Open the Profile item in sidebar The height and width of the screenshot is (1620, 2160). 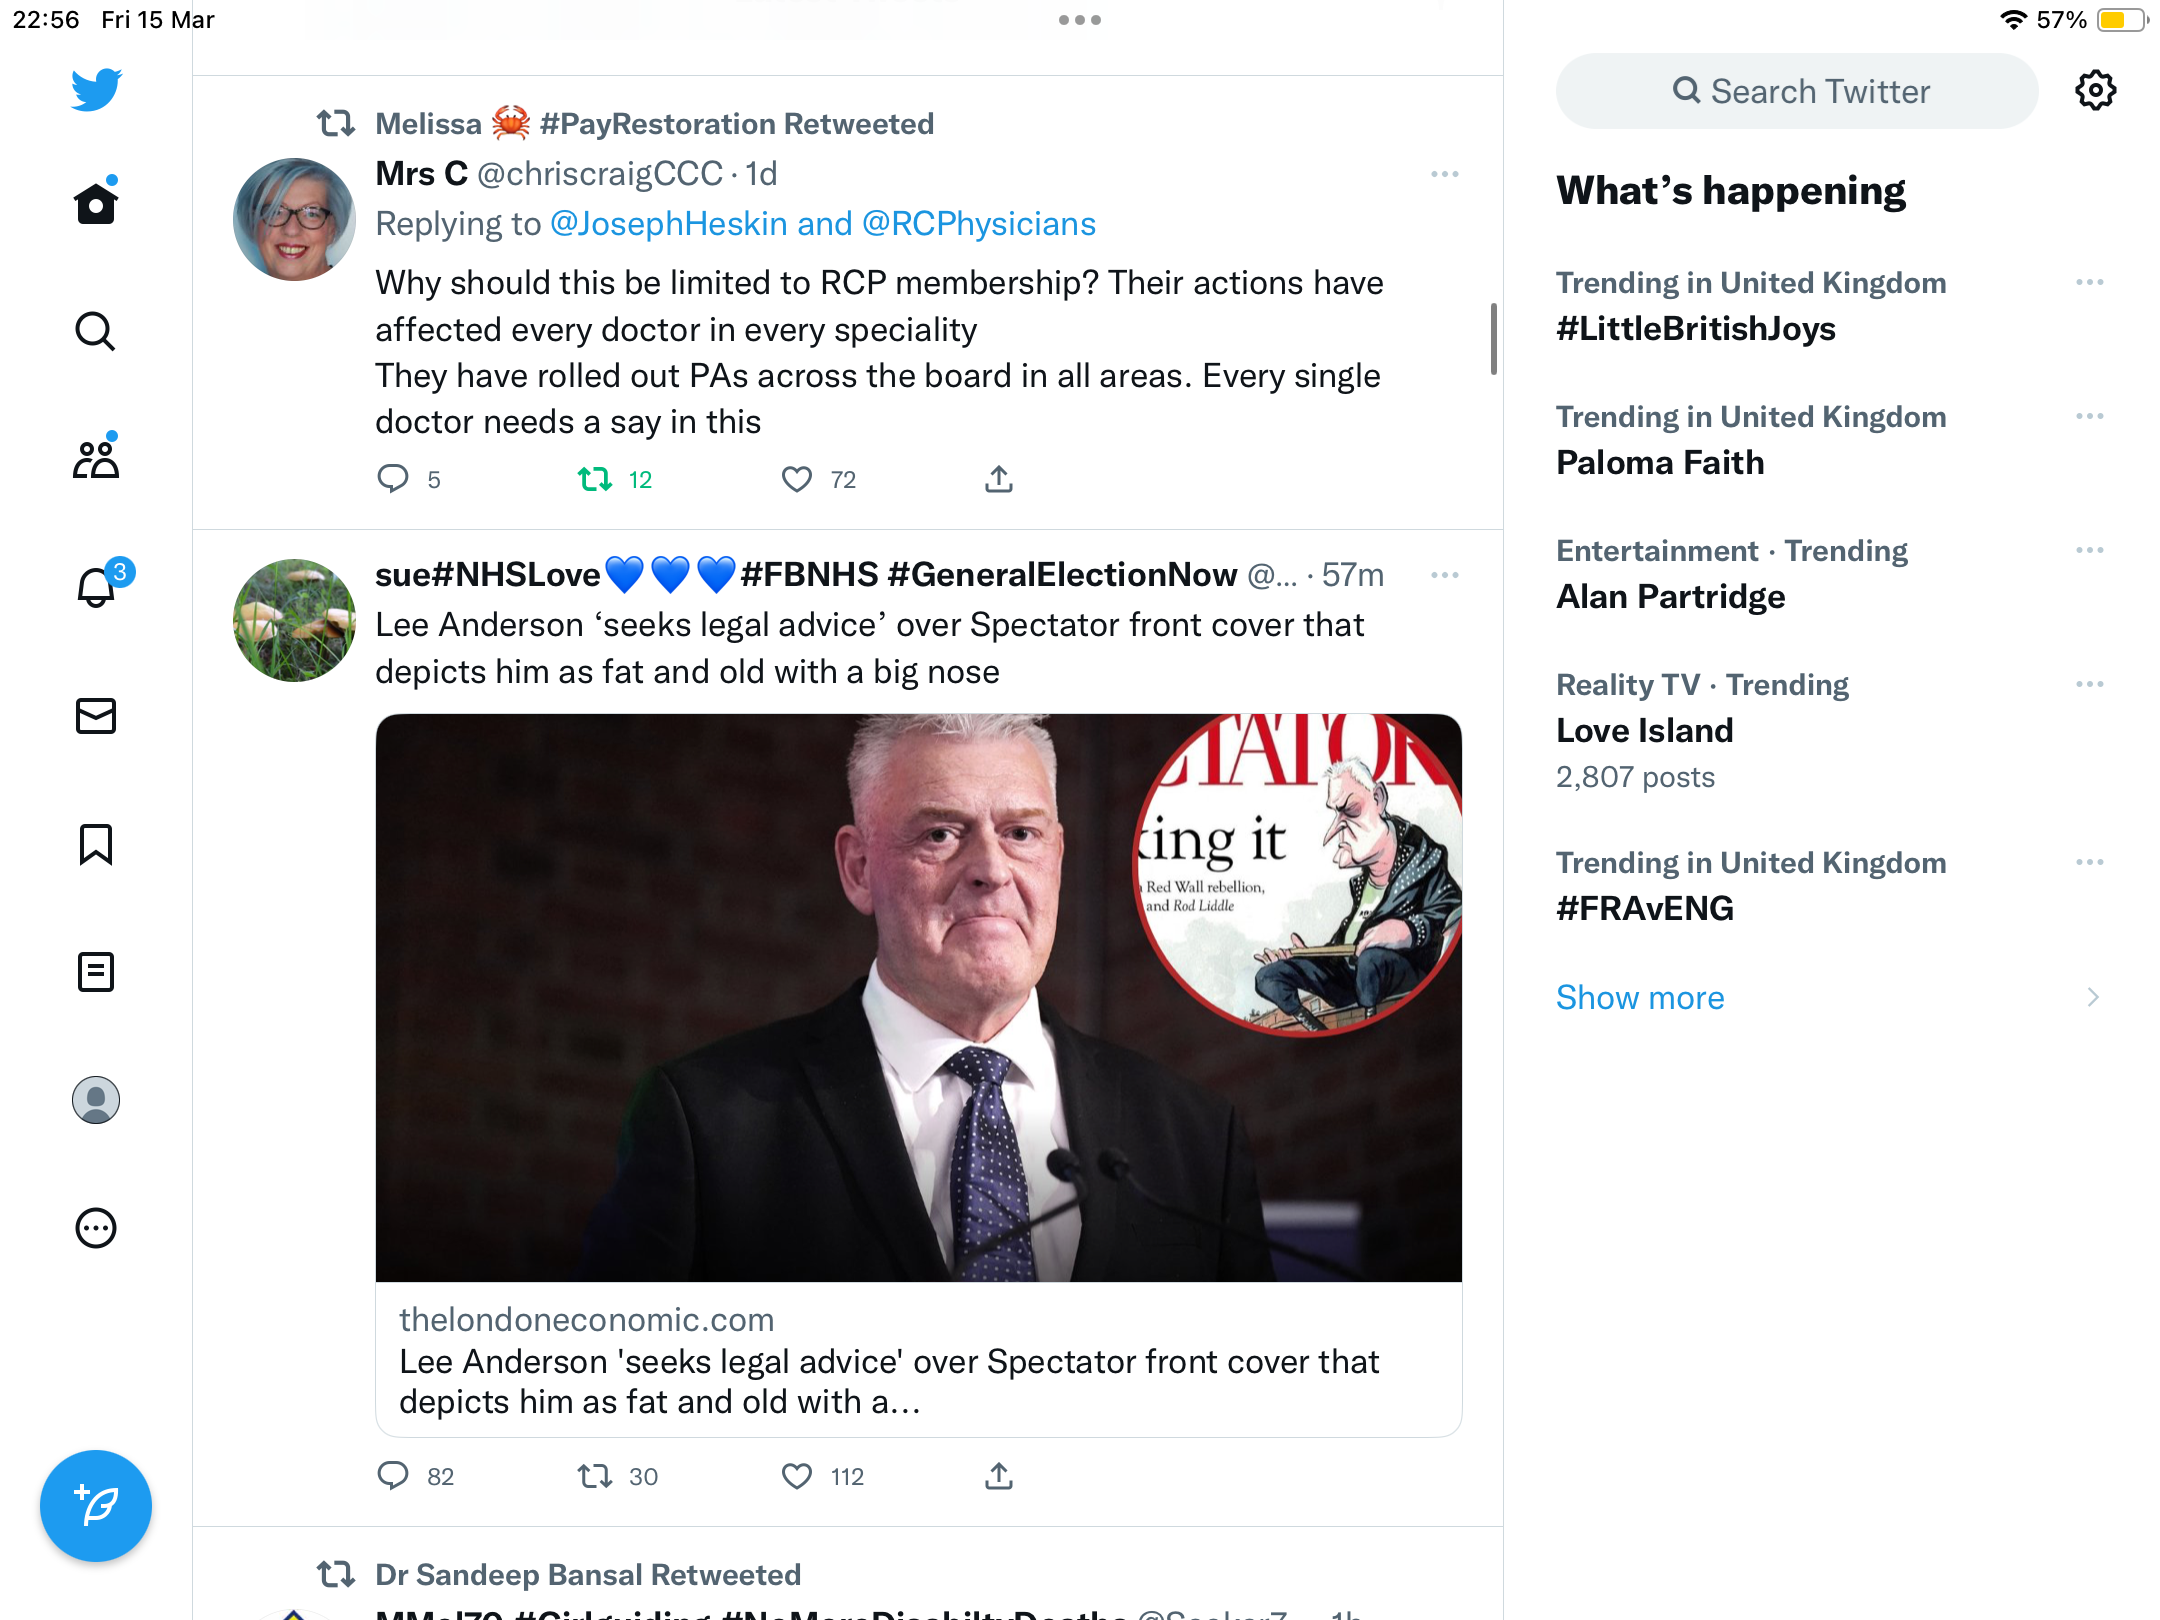pyautogui.click(x=96, y=1099)
